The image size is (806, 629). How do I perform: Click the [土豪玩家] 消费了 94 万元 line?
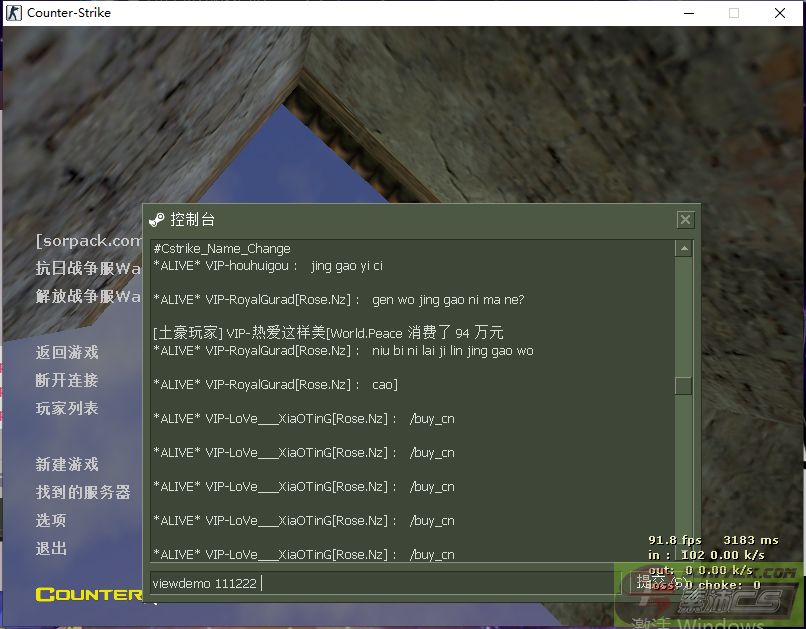[328, 333]
